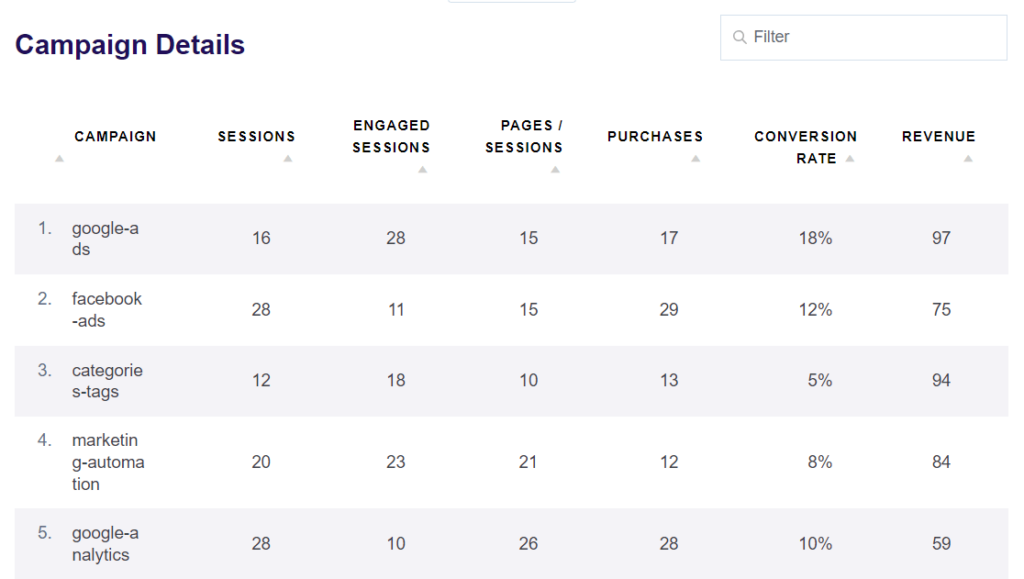
Task: Click sort arrow under Revenue column
Action: pos(968,159)
